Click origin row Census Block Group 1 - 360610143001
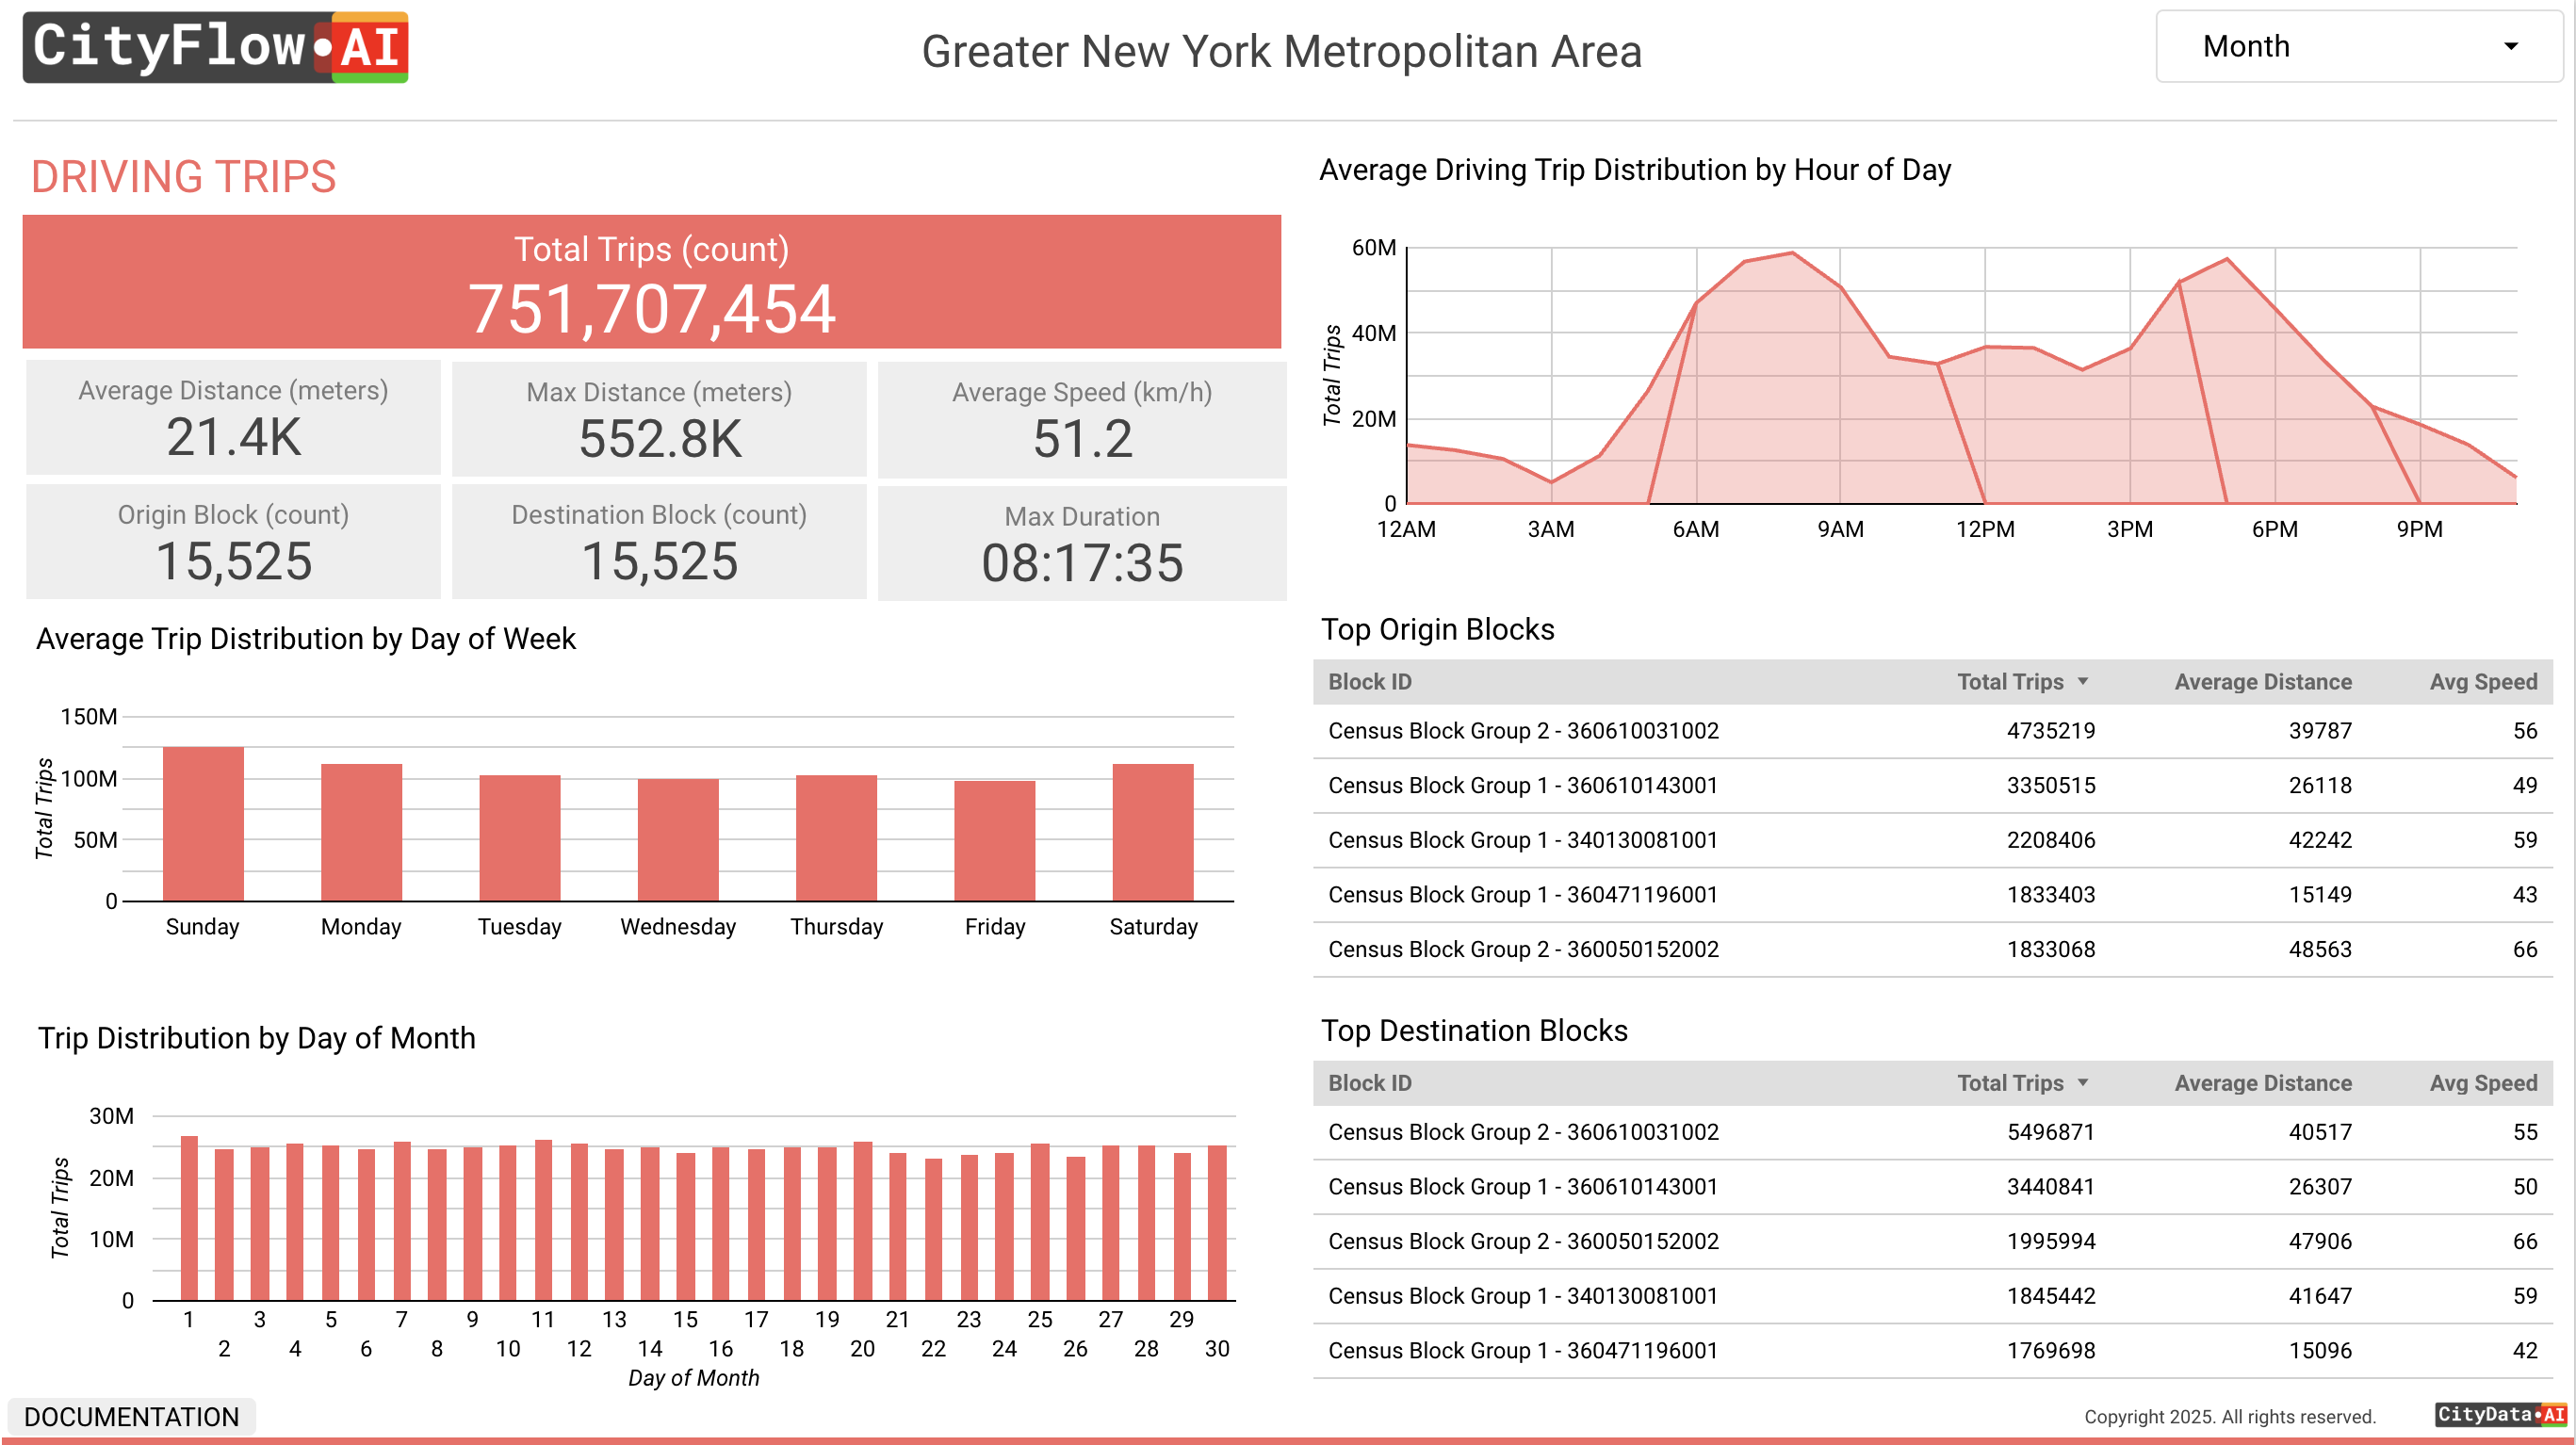The image size is (2576, 1445). tap(1932, 786)
